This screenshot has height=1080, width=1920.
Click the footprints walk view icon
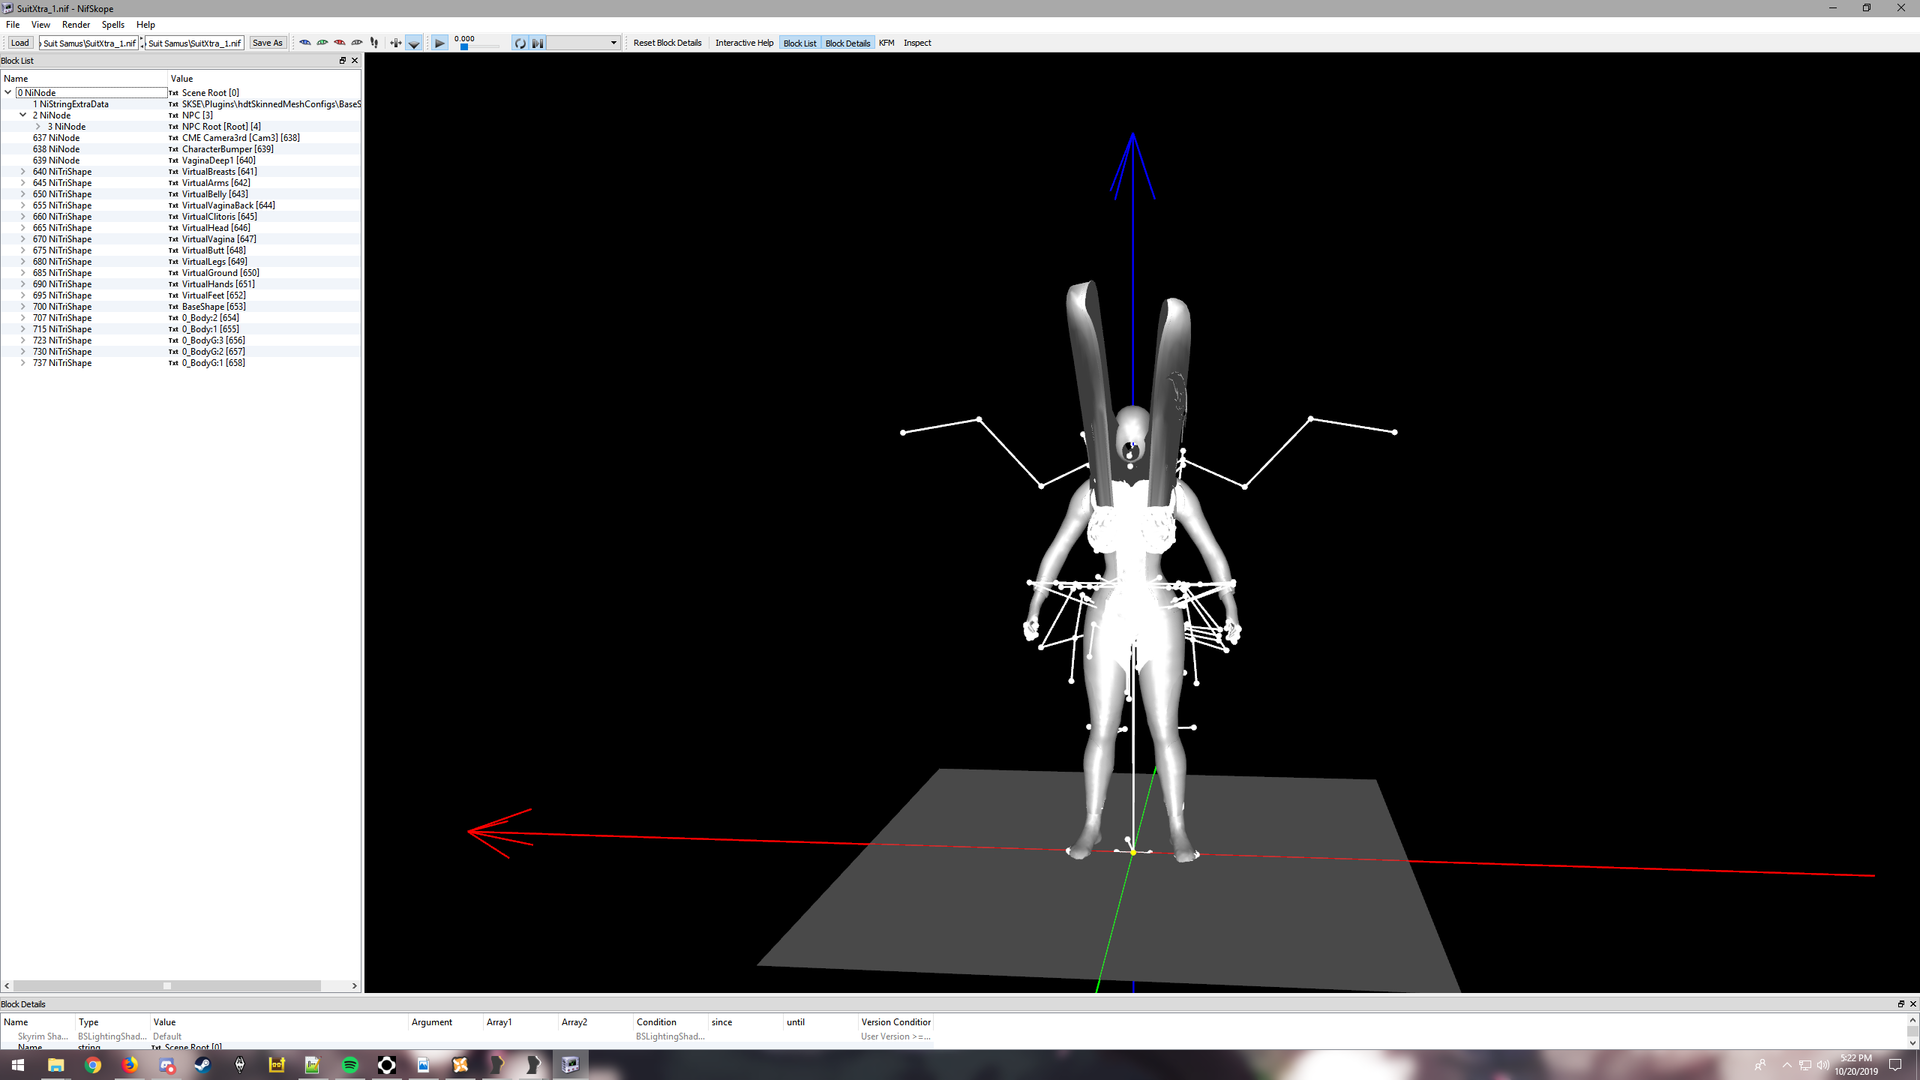(x=374, y=43)
